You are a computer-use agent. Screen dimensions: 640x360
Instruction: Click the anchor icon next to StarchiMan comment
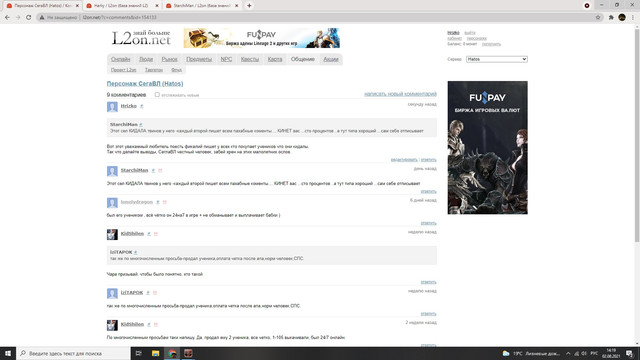pyautogui.click(x=153, y=170)
